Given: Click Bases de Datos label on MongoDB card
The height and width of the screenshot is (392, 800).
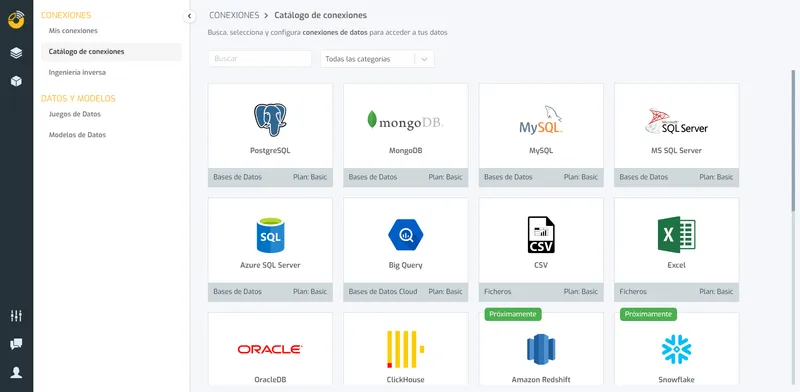Looking at the screenshot, I should click(372, 178).
